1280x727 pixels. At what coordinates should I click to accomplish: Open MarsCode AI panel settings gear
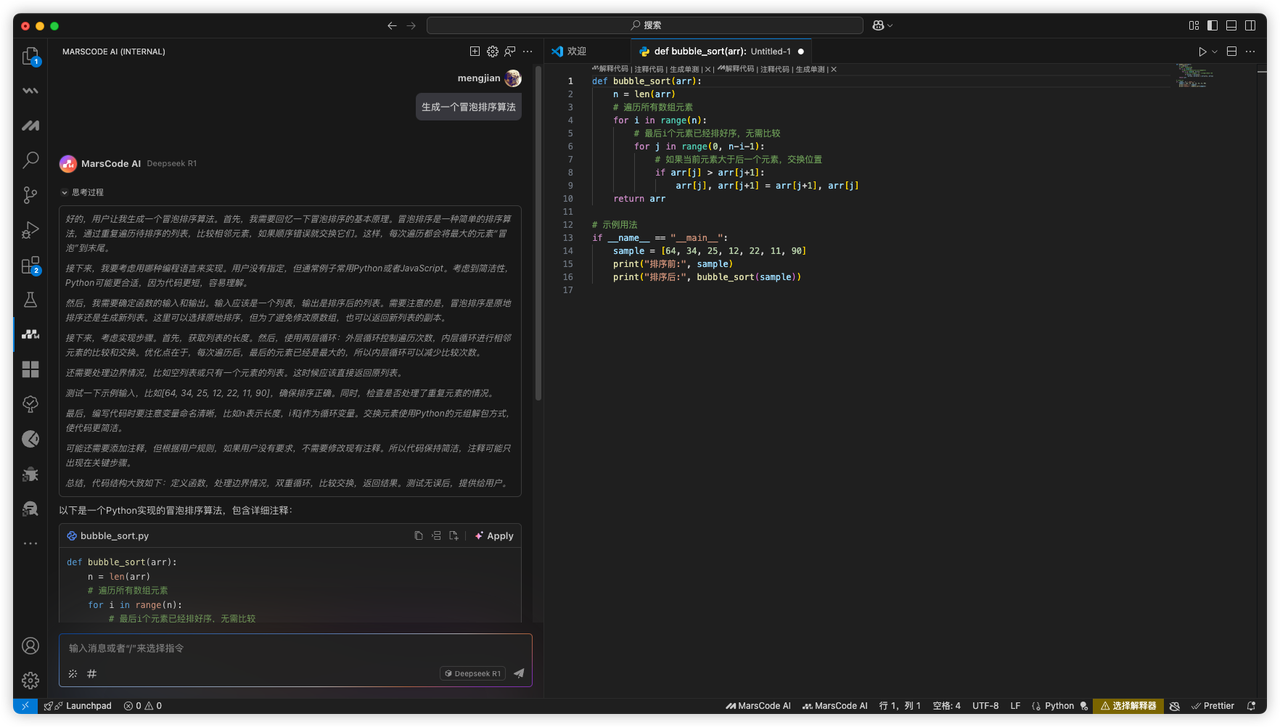click(x=493, y=51)
